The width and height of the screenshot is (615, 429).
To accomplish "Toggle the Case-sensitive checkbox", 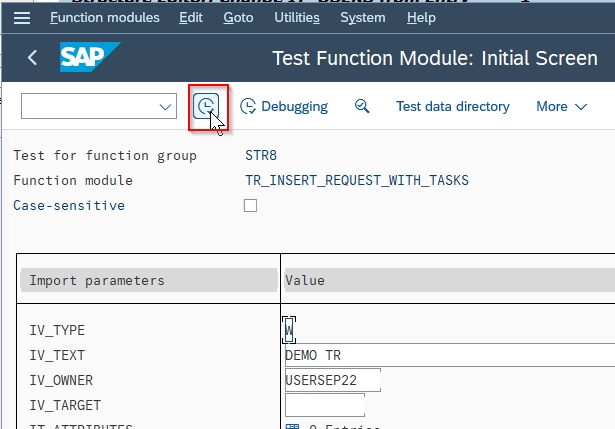I will [x=251, y=205].
